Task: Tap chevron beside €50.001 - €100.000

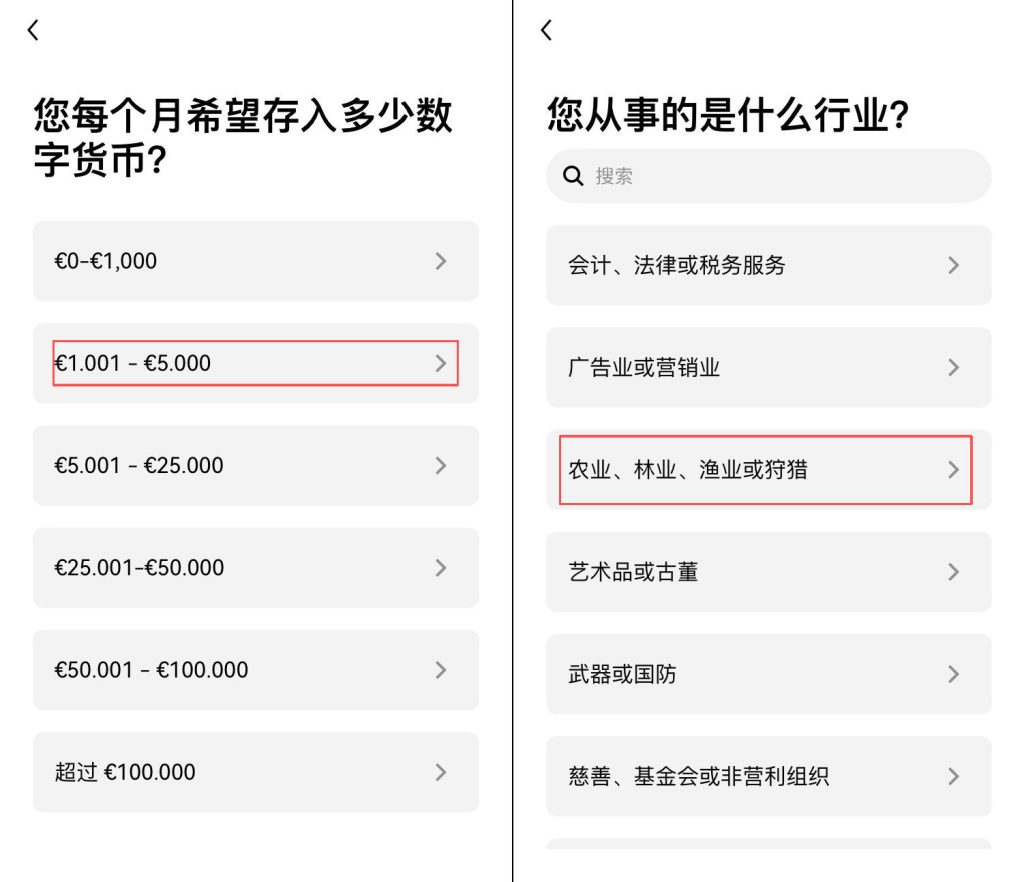Action: tap(441, 670)
